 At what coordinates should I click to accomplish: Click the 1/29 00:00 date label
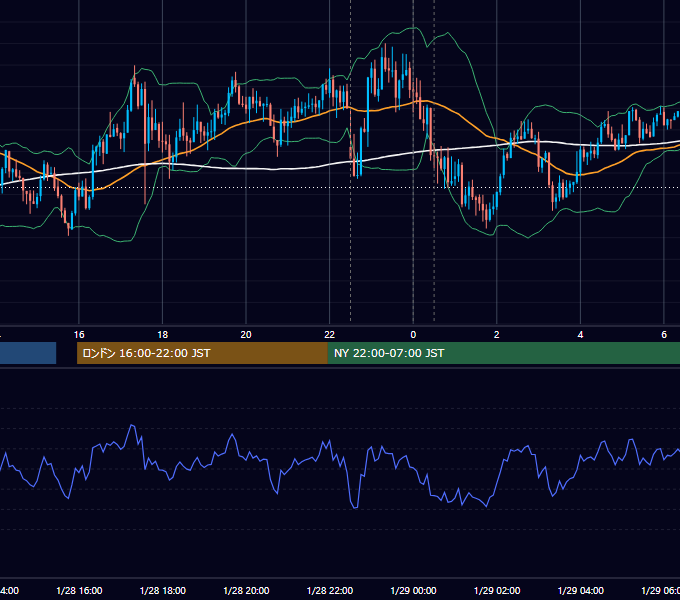coord(413,590)
